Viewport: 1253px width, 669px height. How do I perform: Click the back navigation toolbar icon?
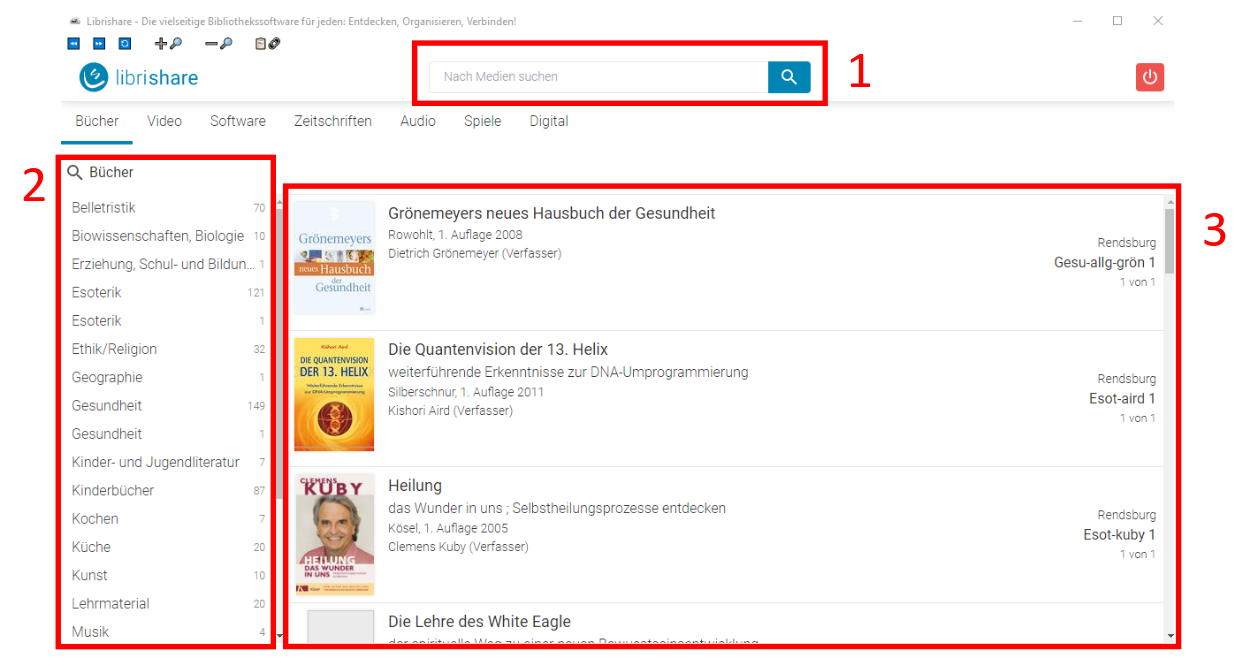click(74, 44)
